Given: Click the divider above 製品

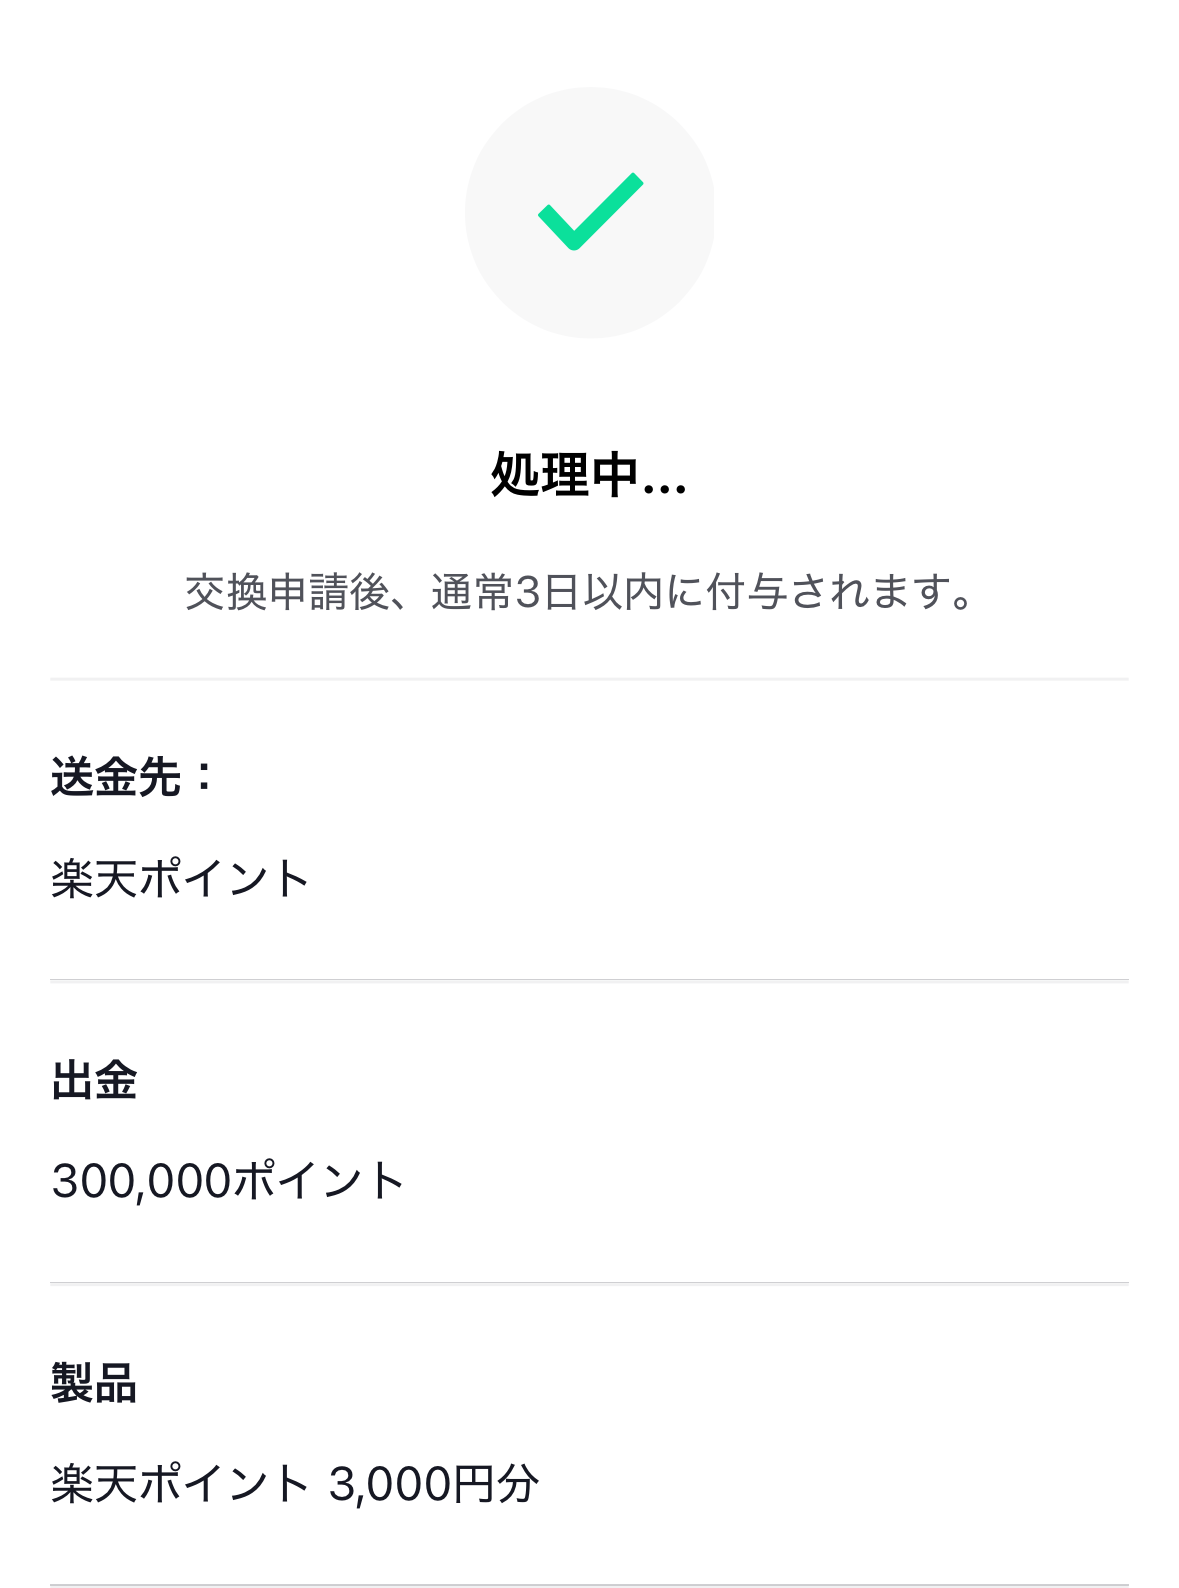Looking at the screenshot, I should tap(589, 1283).
